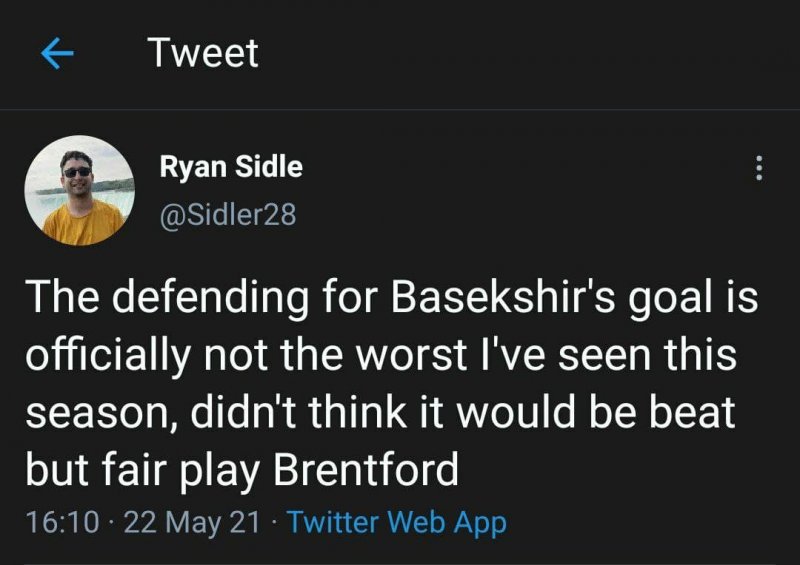Tap the back arrow icon
The width and height of the screenshot is (800, 565).
coord(59,54)
